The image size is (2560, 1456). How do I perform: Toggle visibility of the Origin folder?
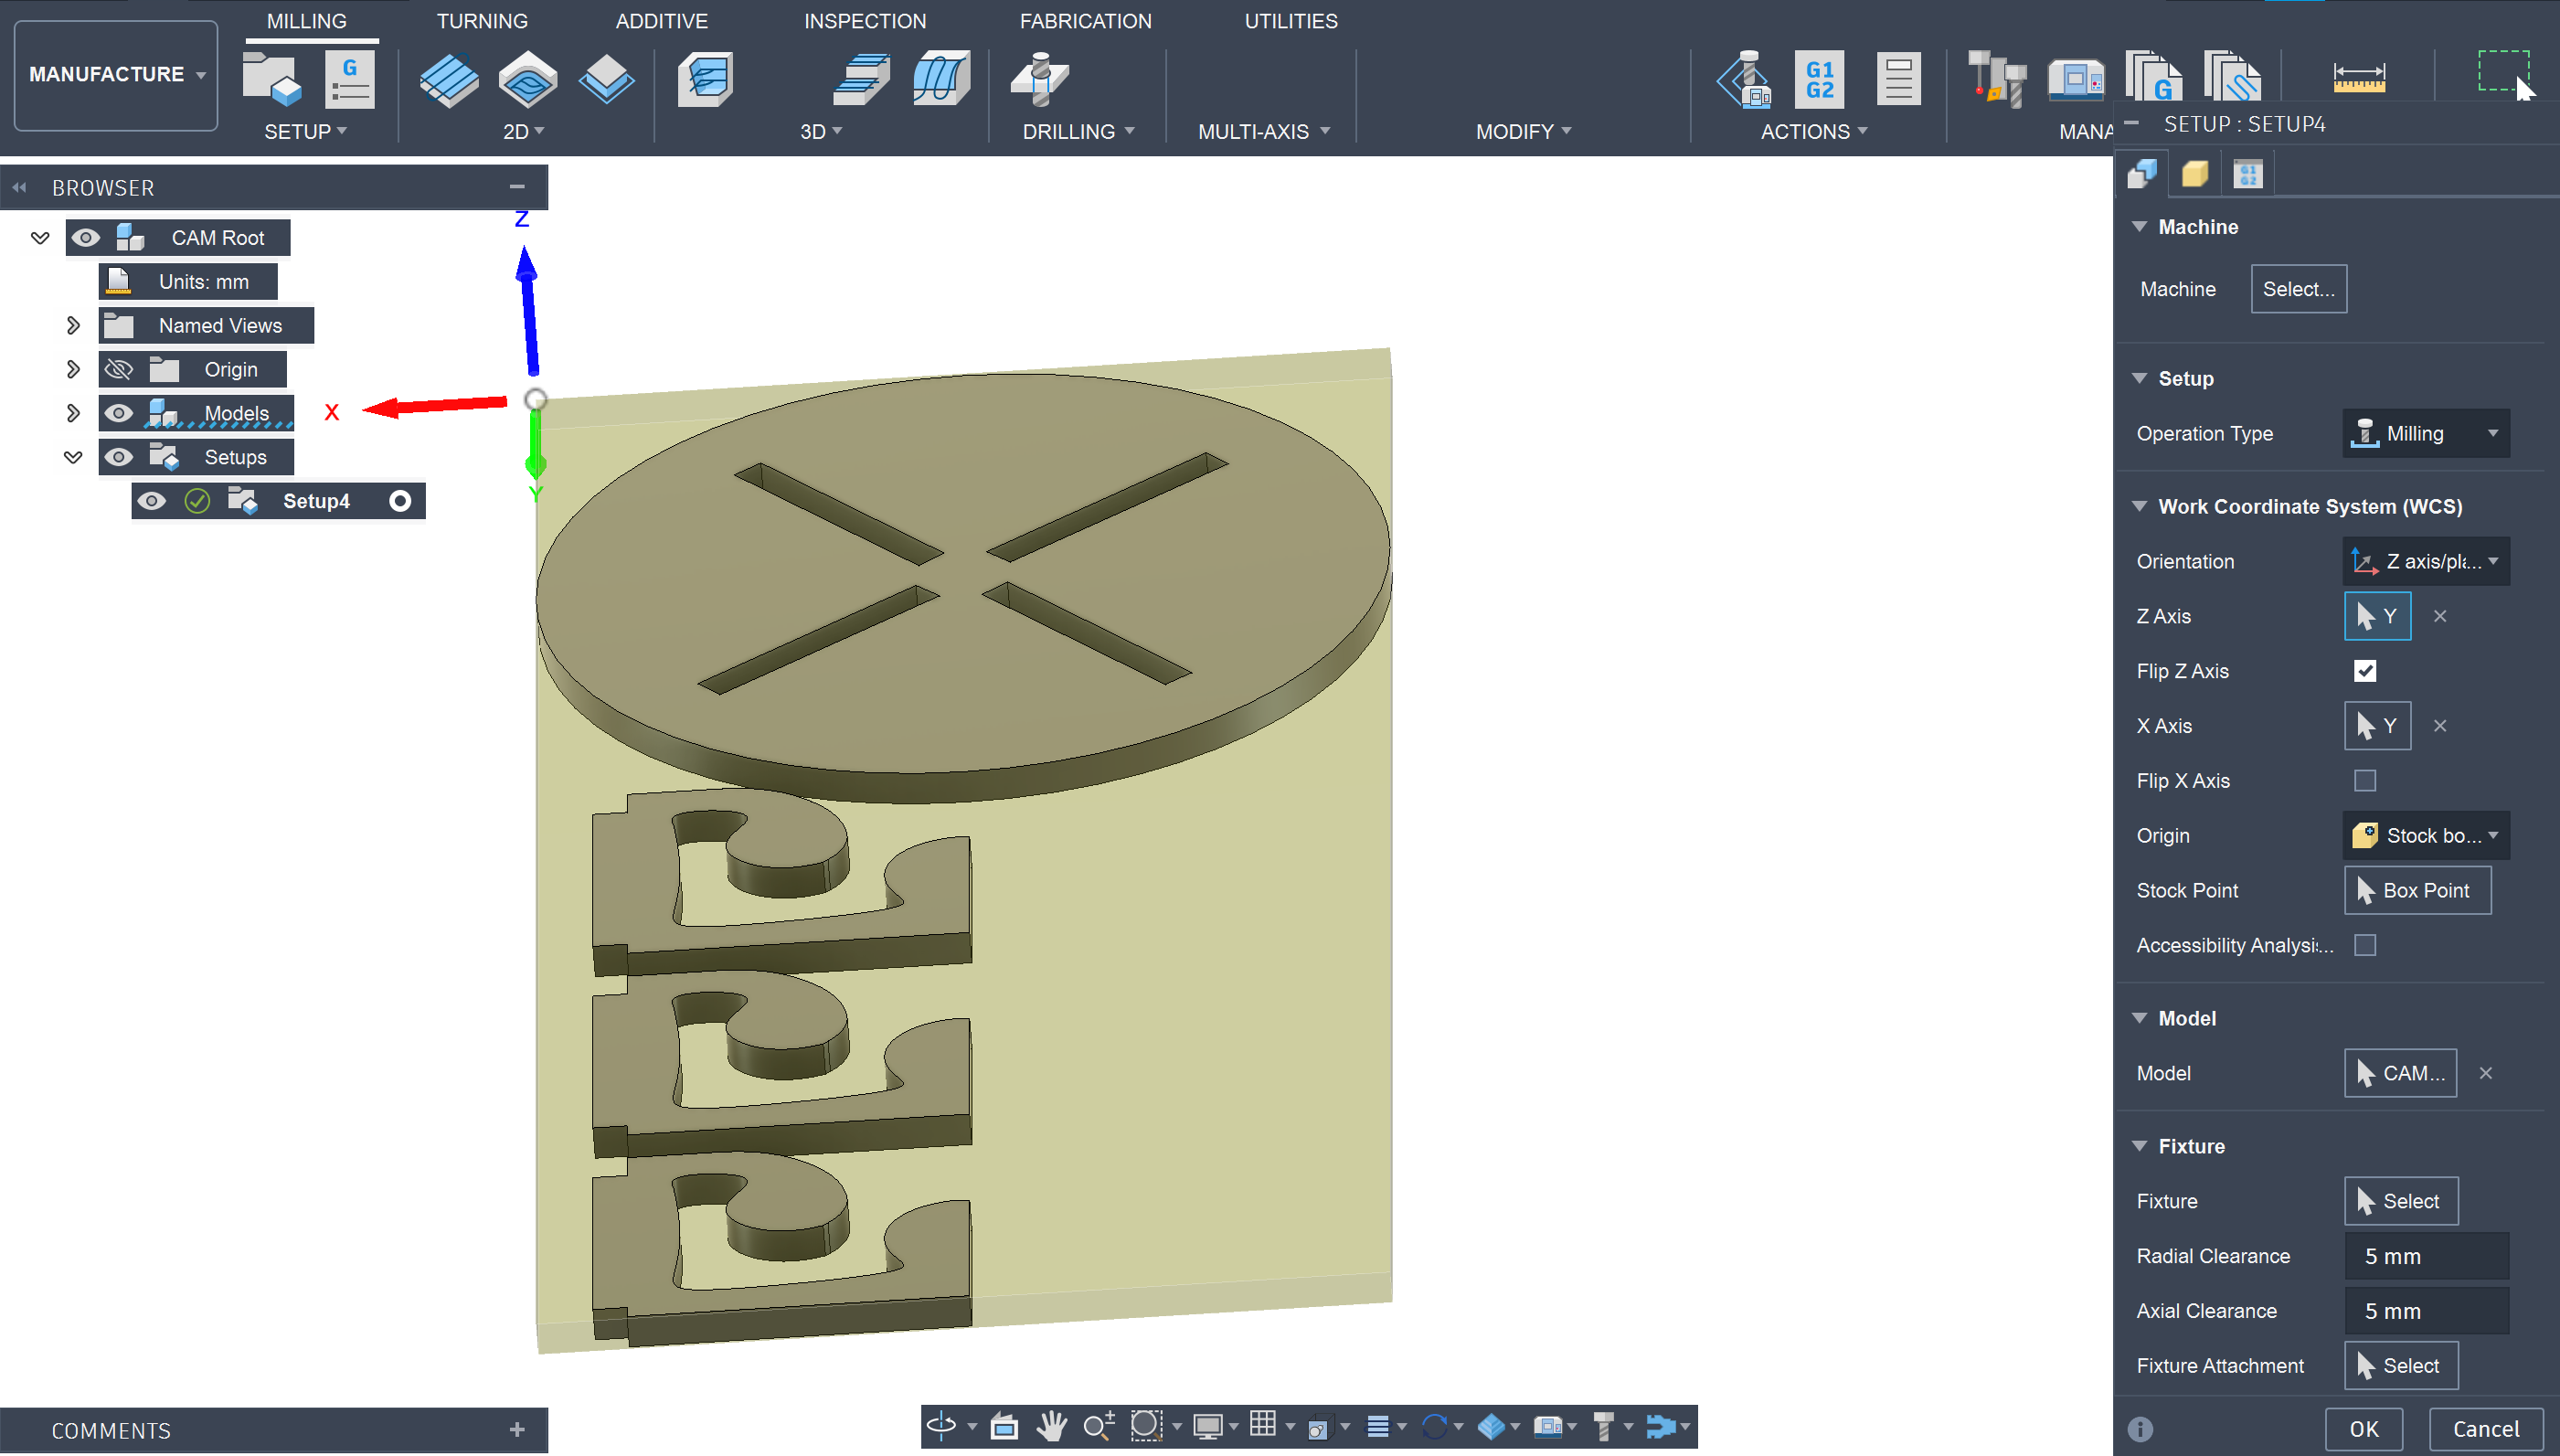pos(119,369)
